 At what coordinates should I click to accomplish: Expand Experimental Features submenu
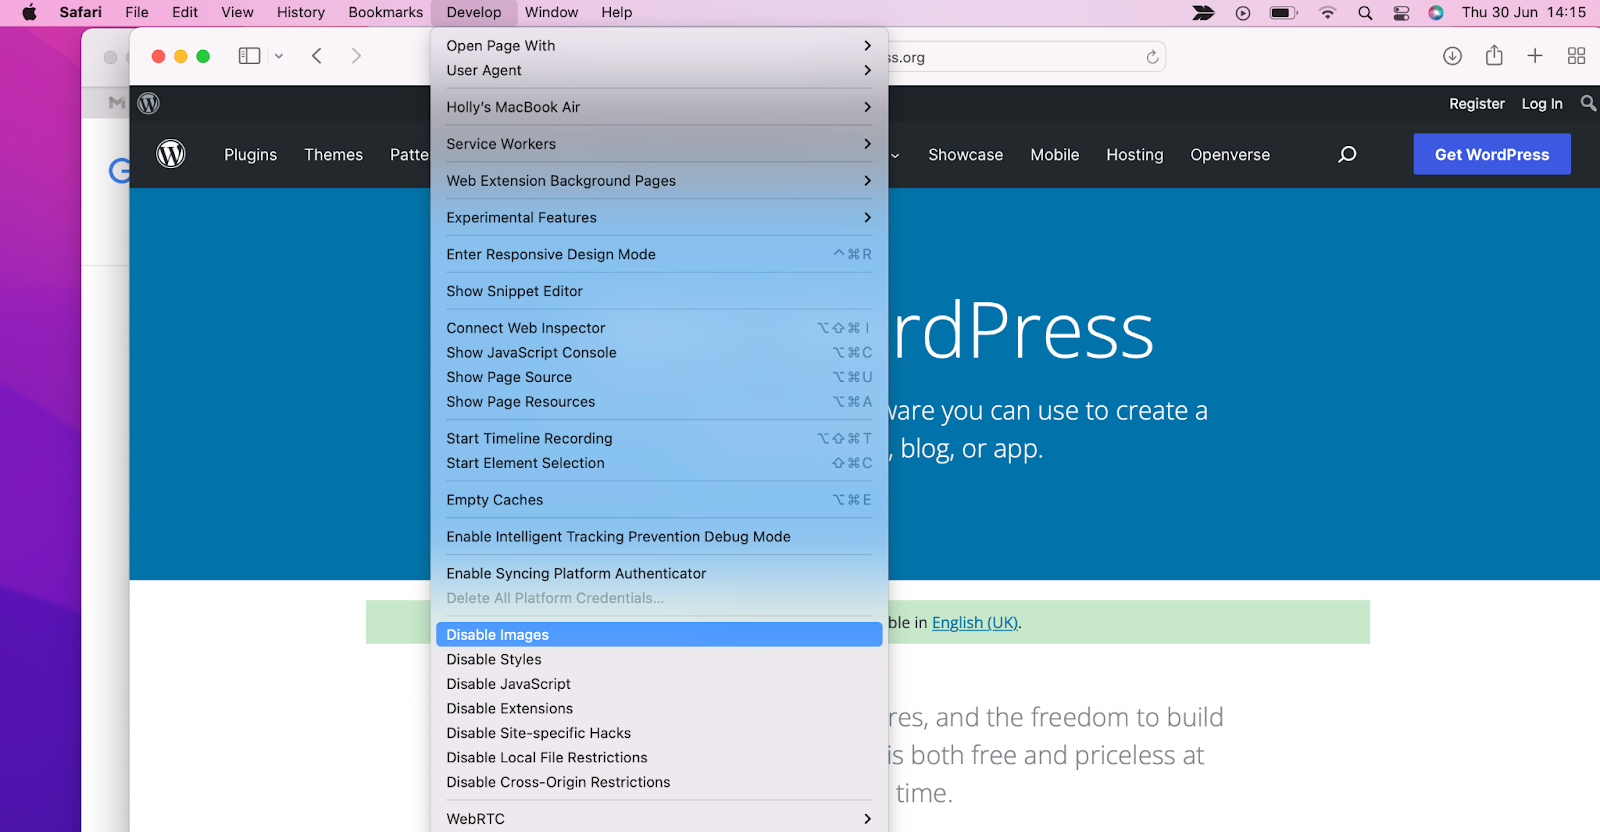(x=659, y=218)
